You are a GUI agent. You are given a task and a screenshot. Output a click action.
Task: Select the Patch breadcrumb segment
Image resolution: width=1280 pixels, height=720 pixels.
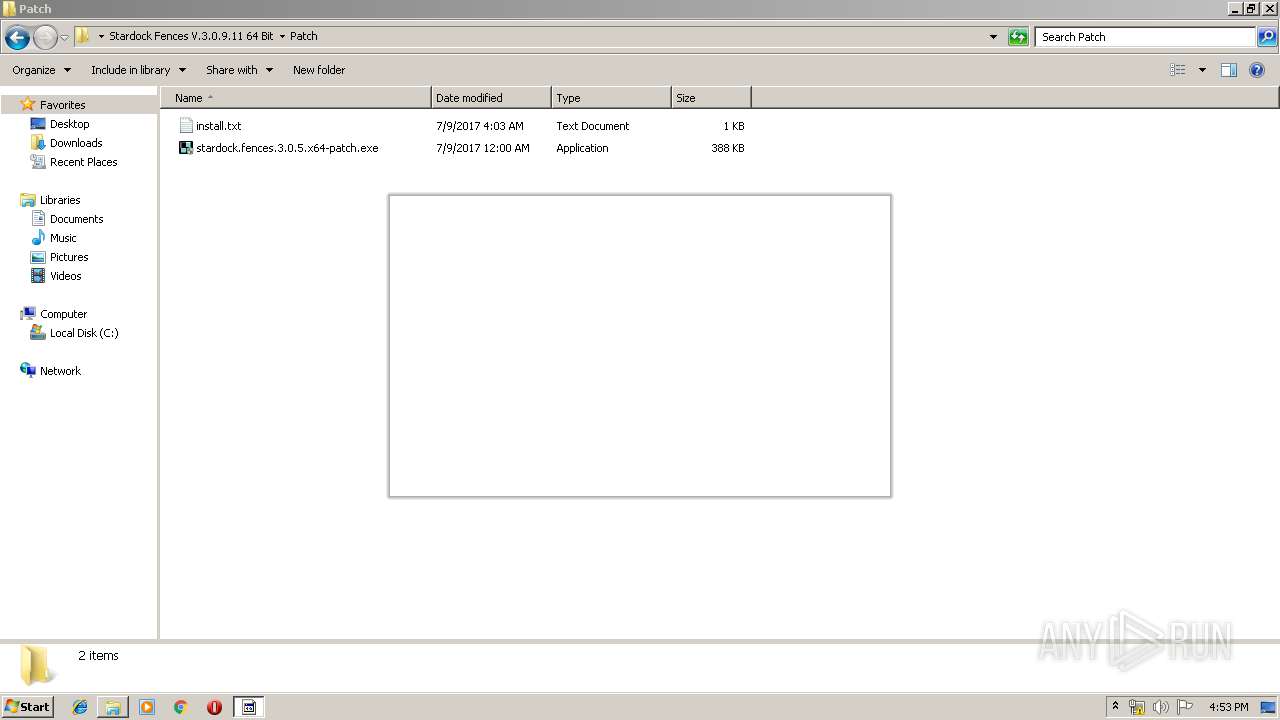click(x=304, y=36)
